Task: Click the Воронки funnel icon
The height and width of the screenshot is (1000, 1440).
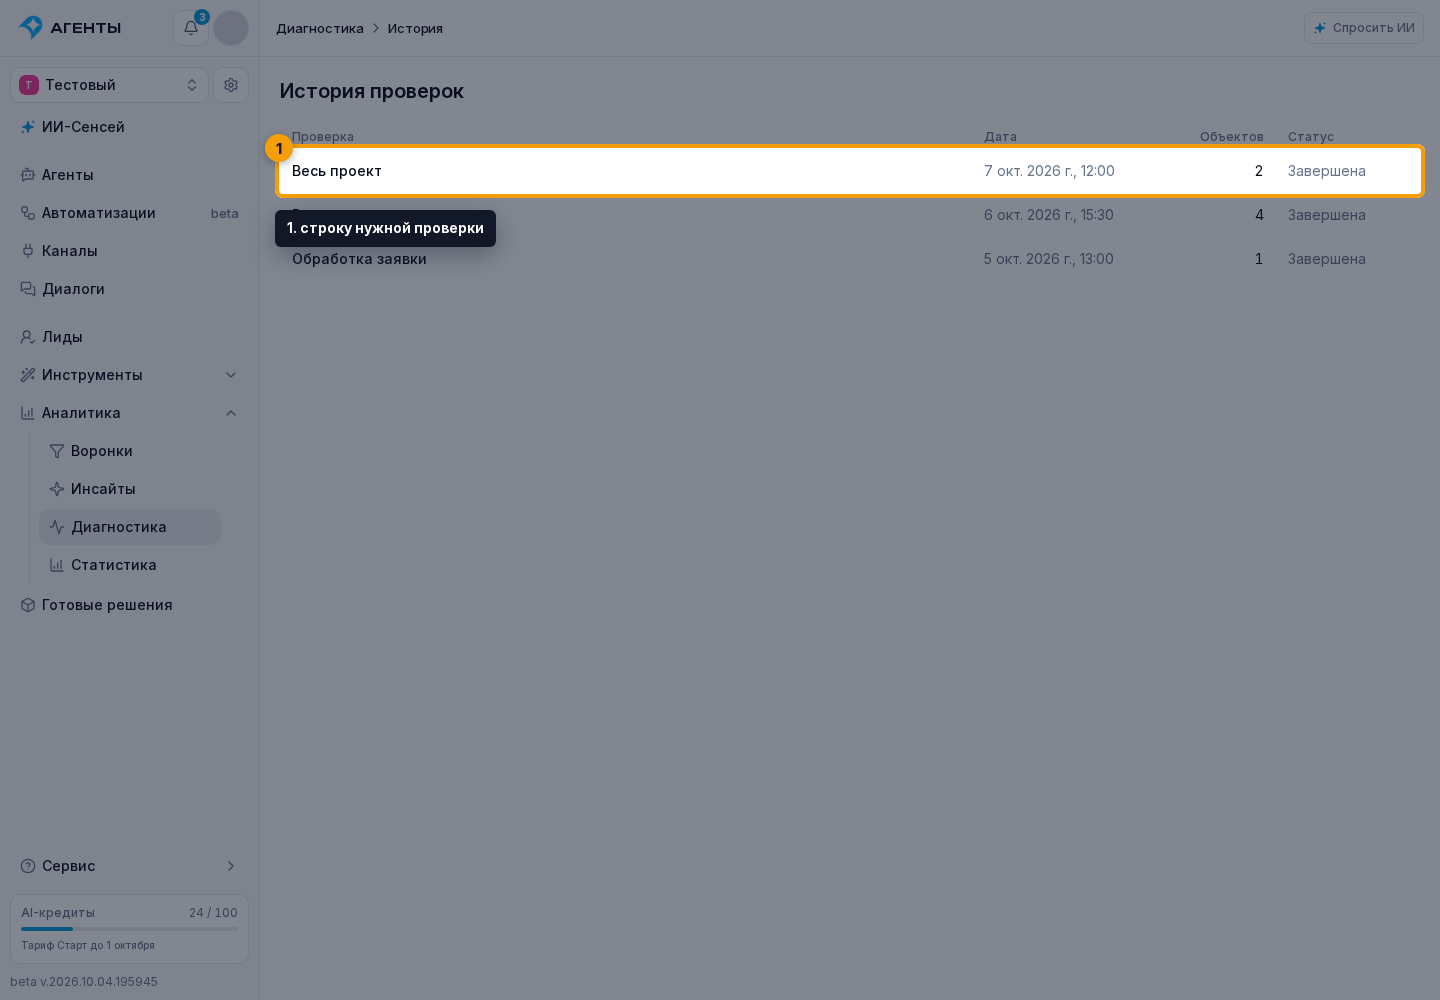Action: [x=57, y=451]
